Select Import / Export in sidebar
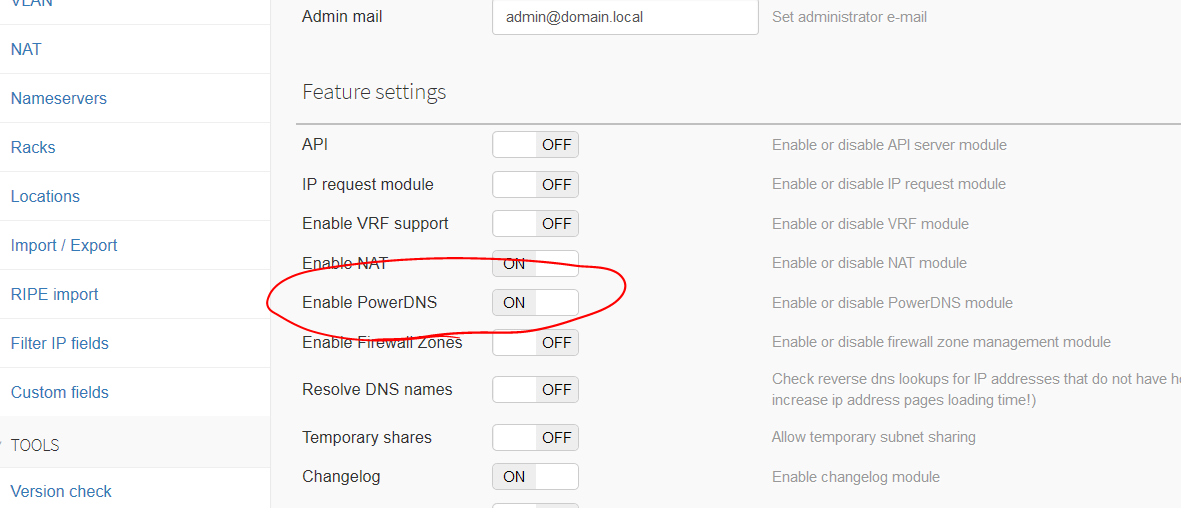 (x=64, y=245)
